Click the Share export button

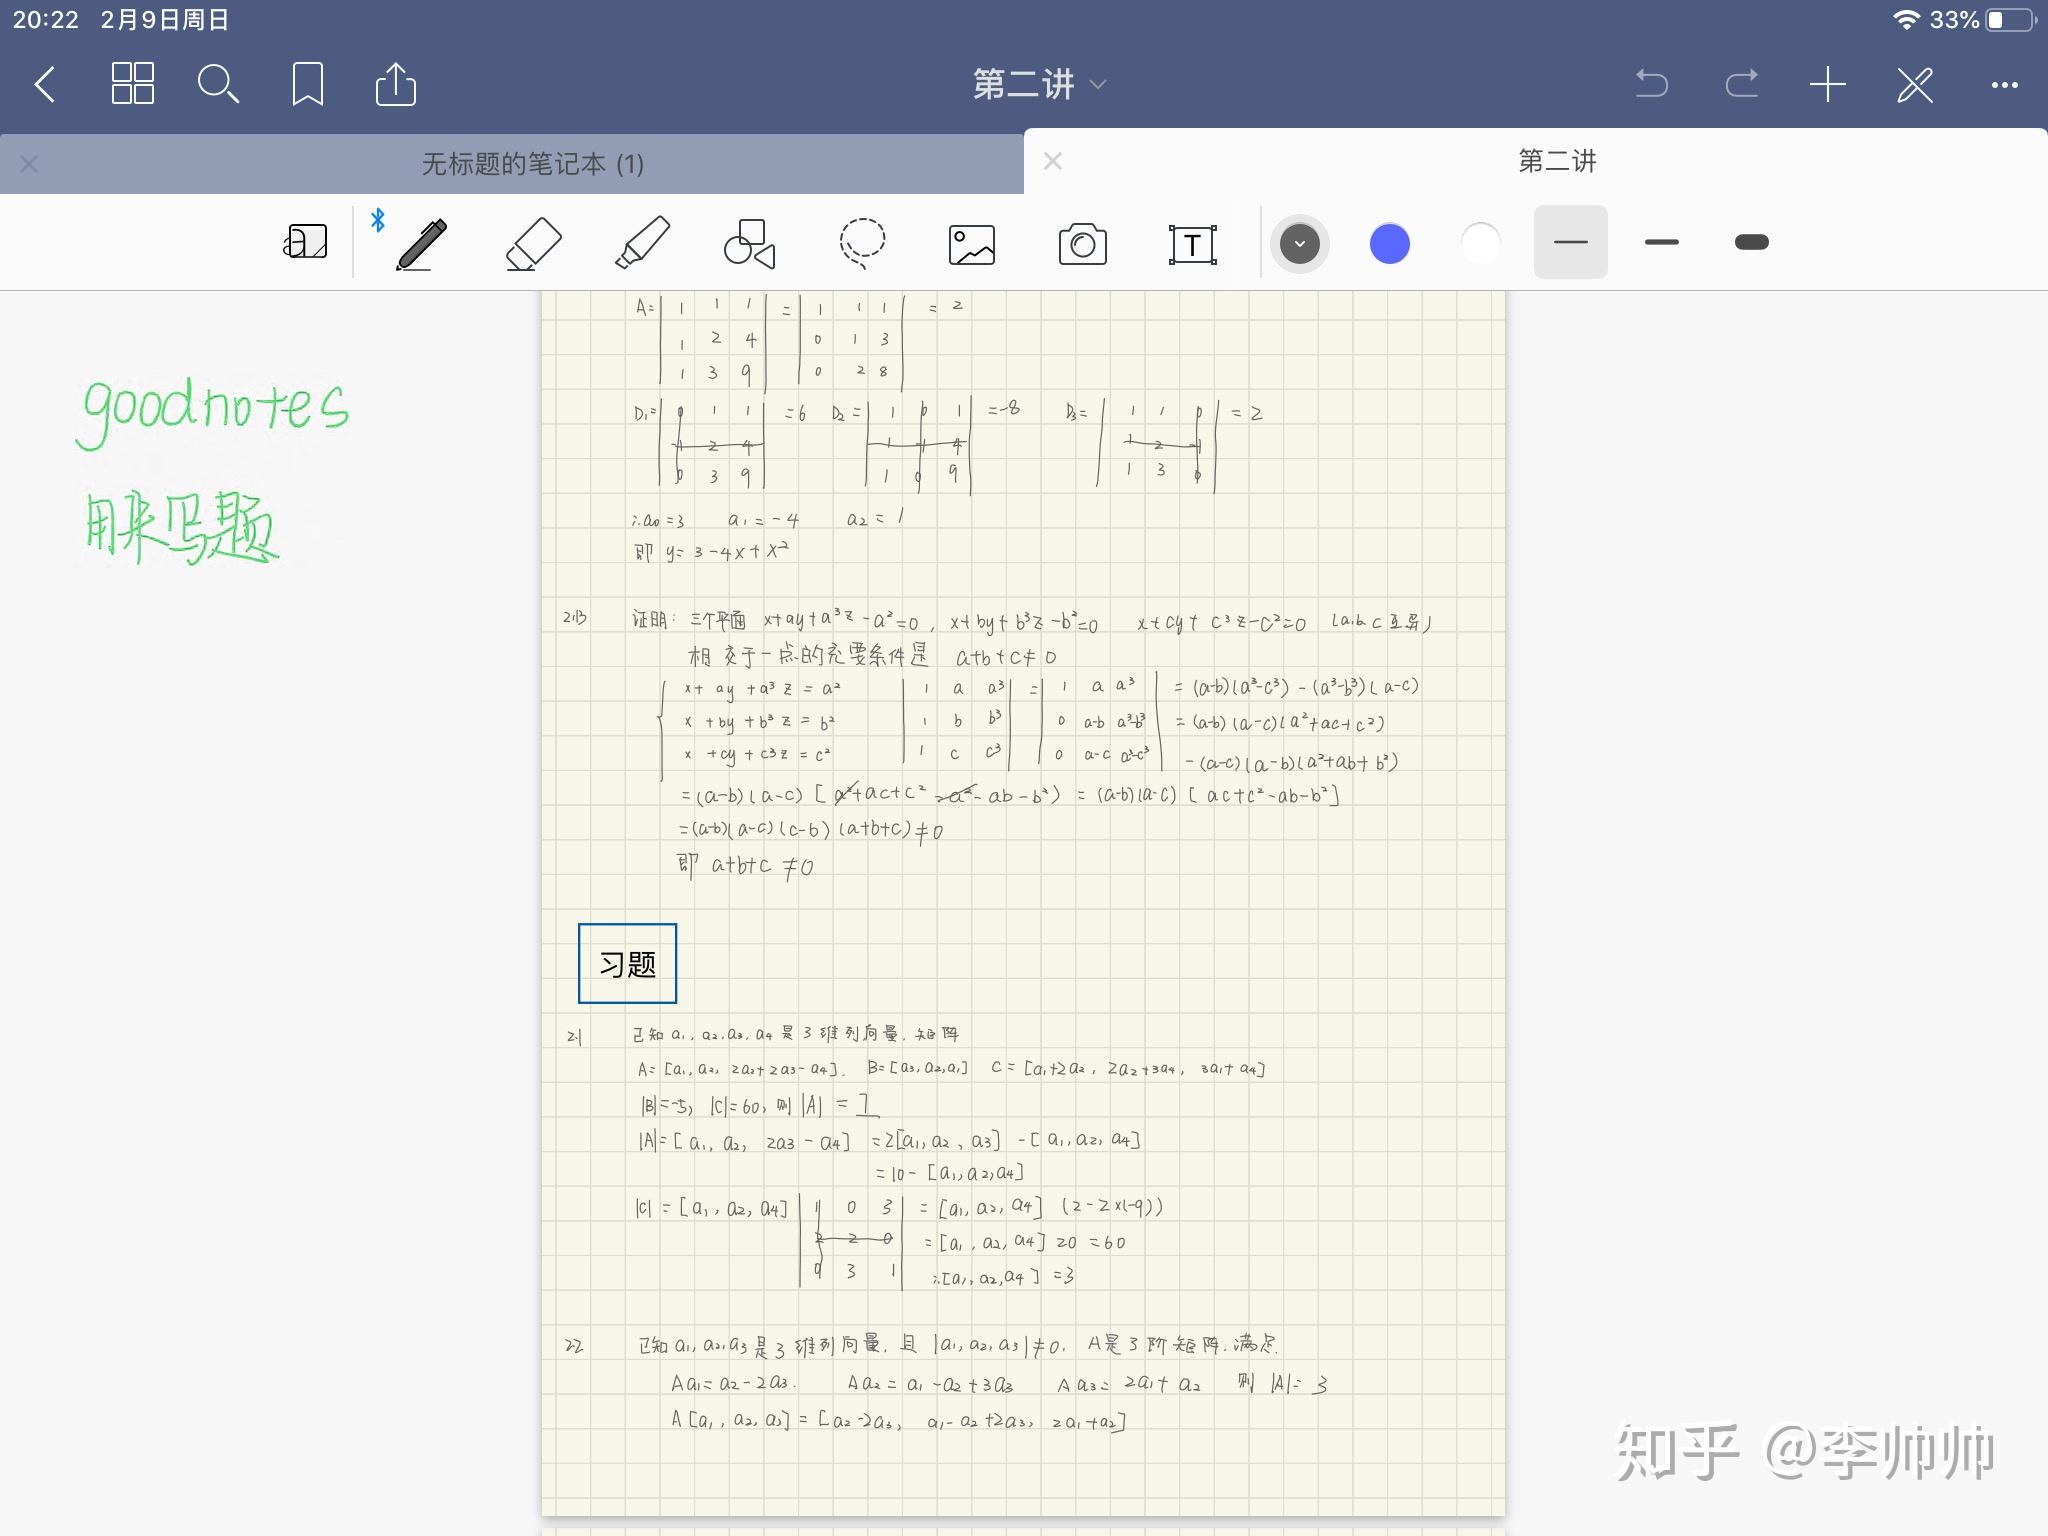coord(395,85)
